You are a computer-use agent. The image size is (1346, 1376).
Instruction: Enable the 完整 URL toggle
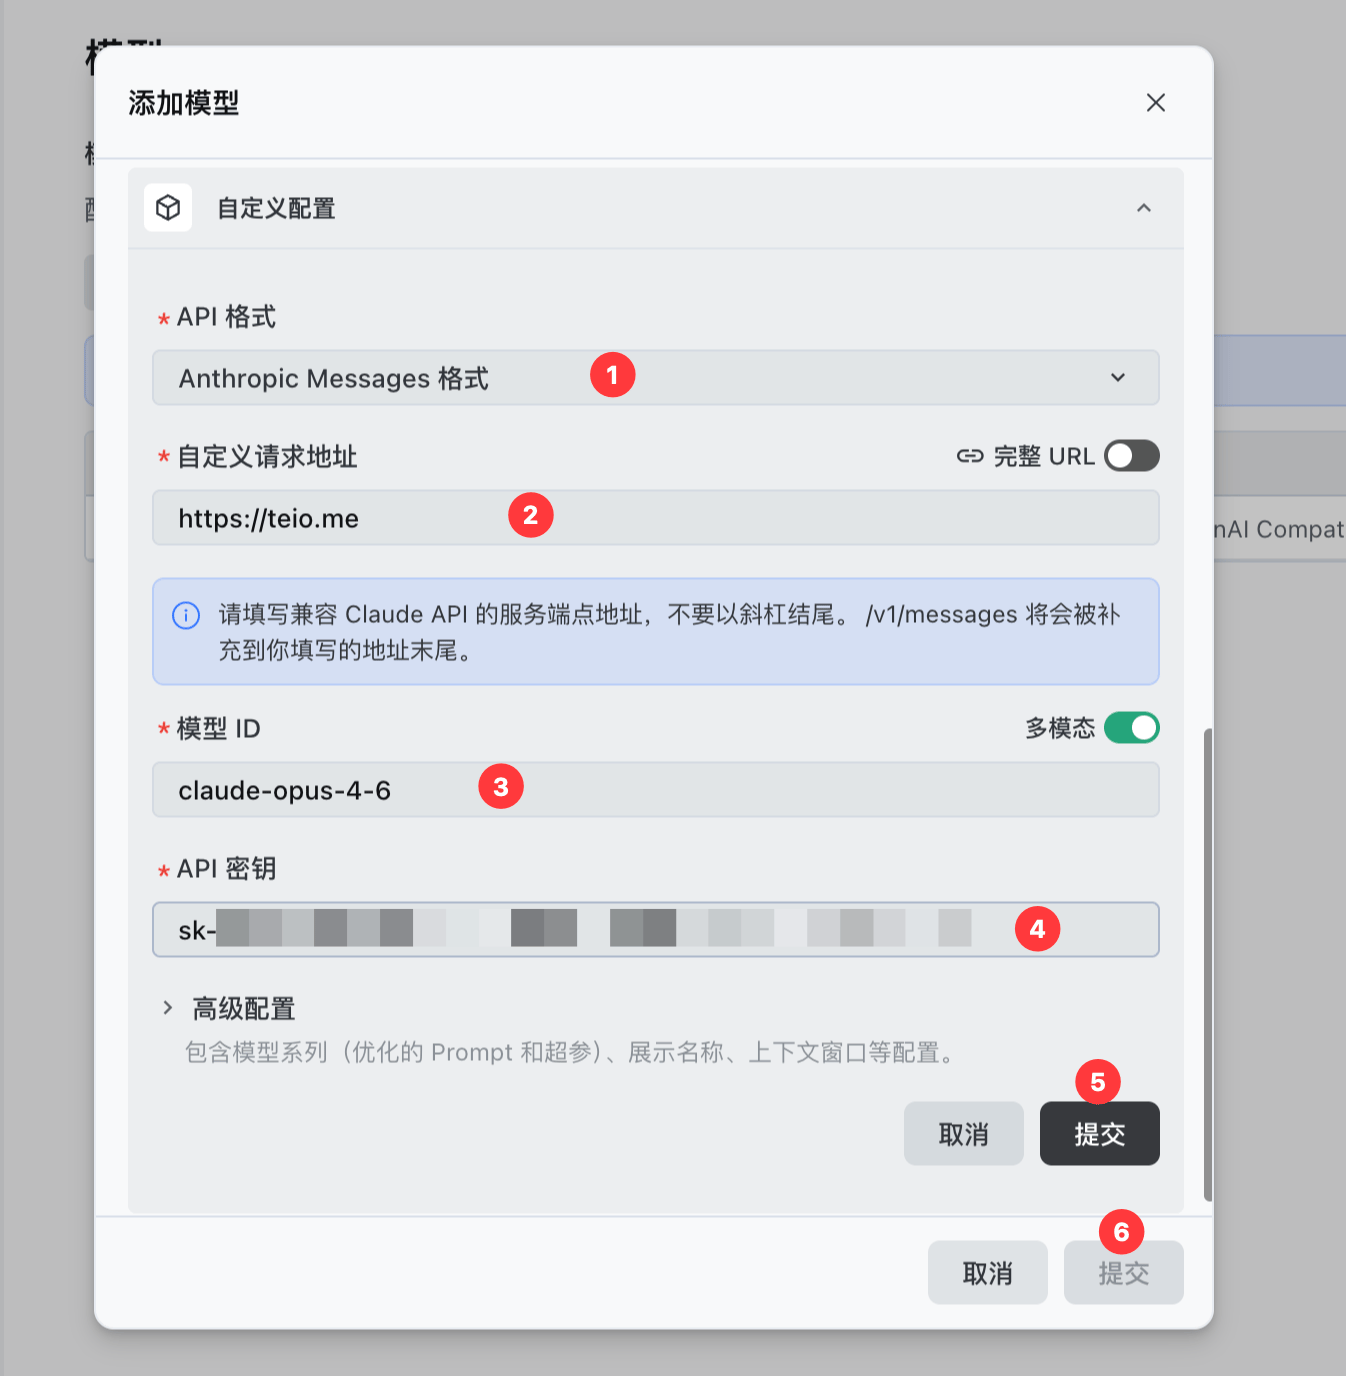tap(1131, 456)
